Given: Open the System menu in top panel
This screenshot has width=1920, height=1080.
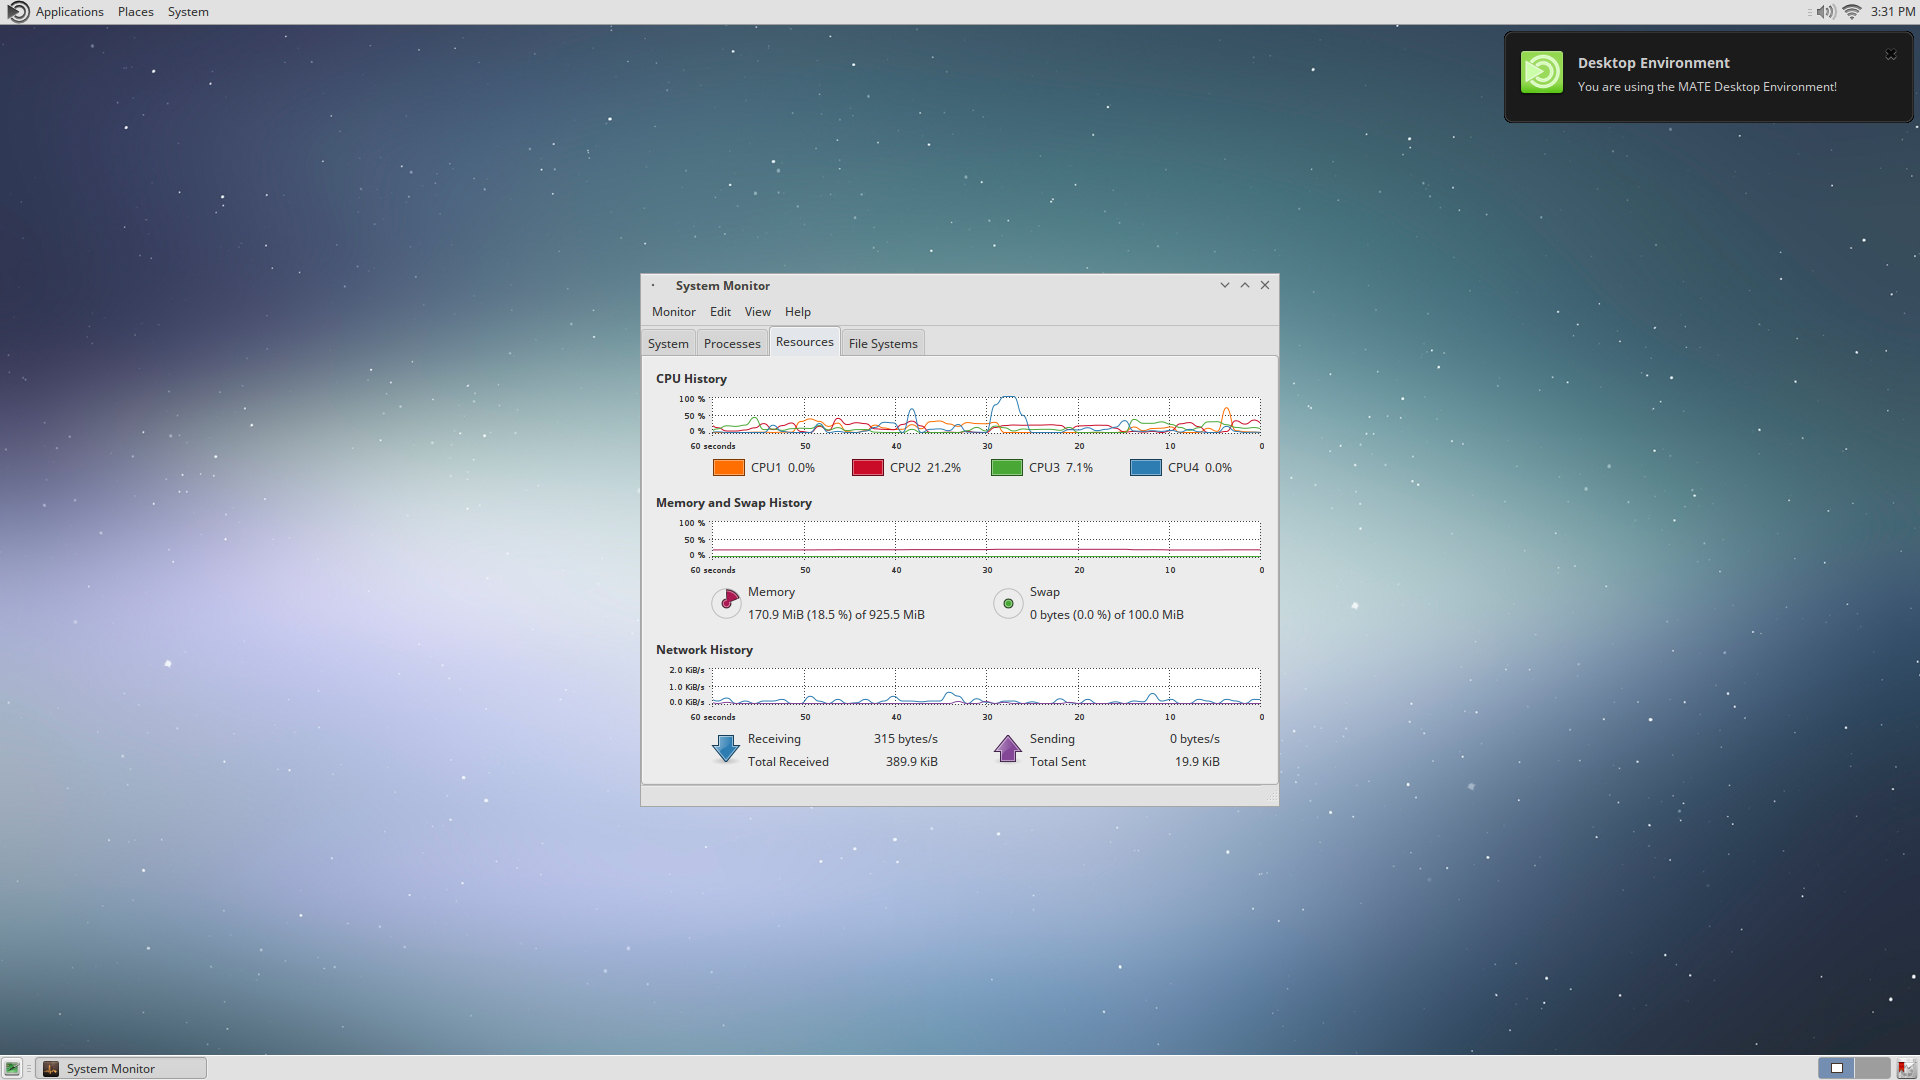Looking at the screenshot, I should coord(188,12).
